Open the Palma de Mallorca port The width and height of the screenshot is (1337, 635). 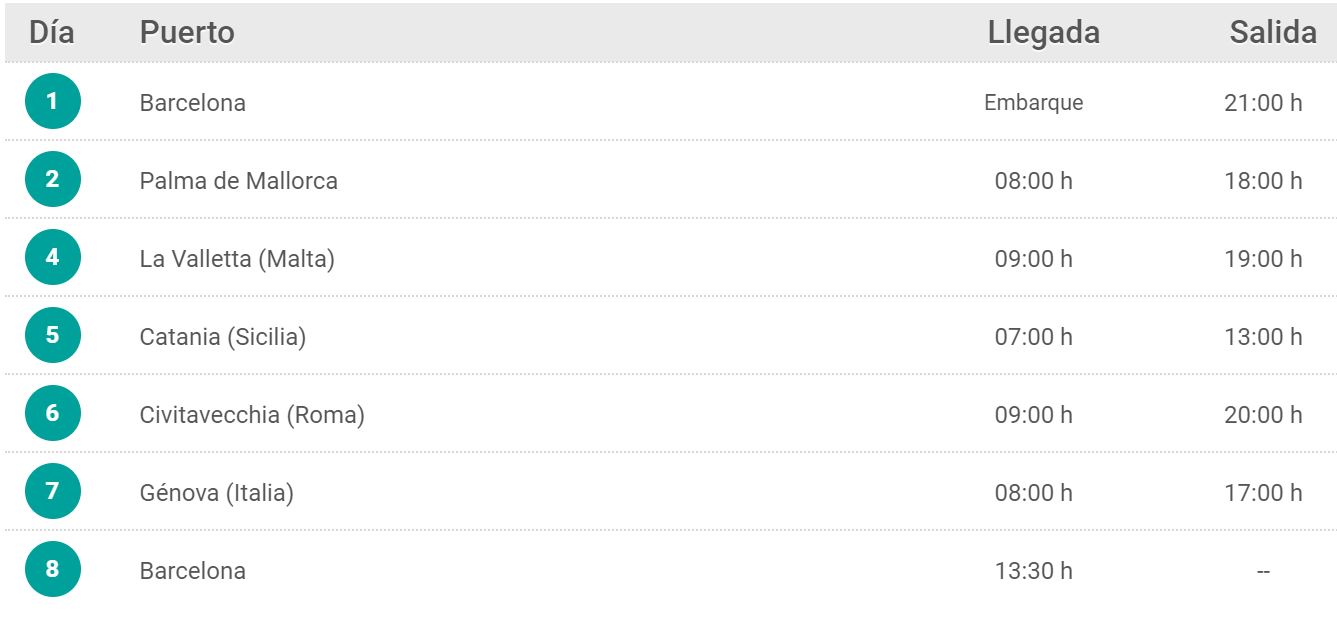click(x=239, y=181)
